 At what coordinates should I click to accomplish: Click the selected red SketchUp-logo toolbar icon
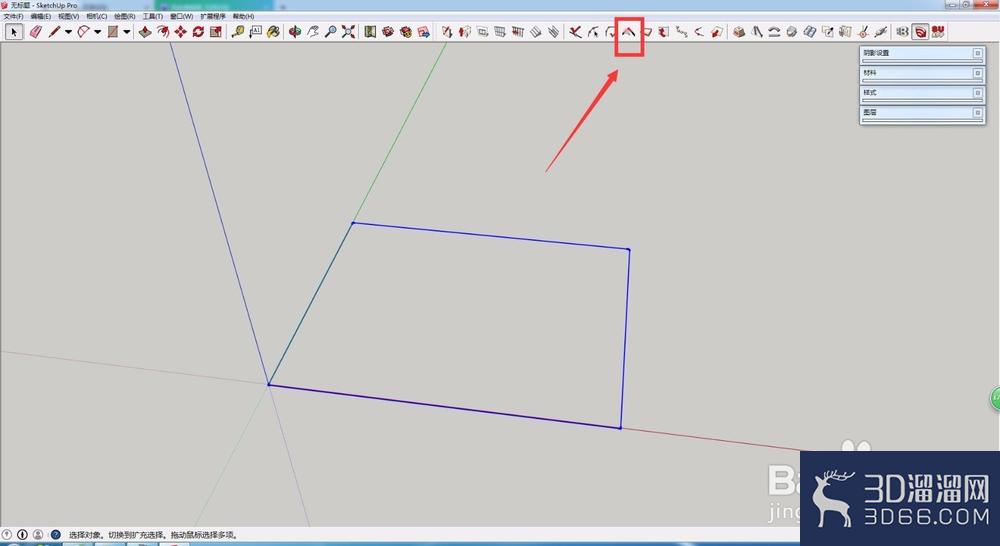(x=920, y=31)
